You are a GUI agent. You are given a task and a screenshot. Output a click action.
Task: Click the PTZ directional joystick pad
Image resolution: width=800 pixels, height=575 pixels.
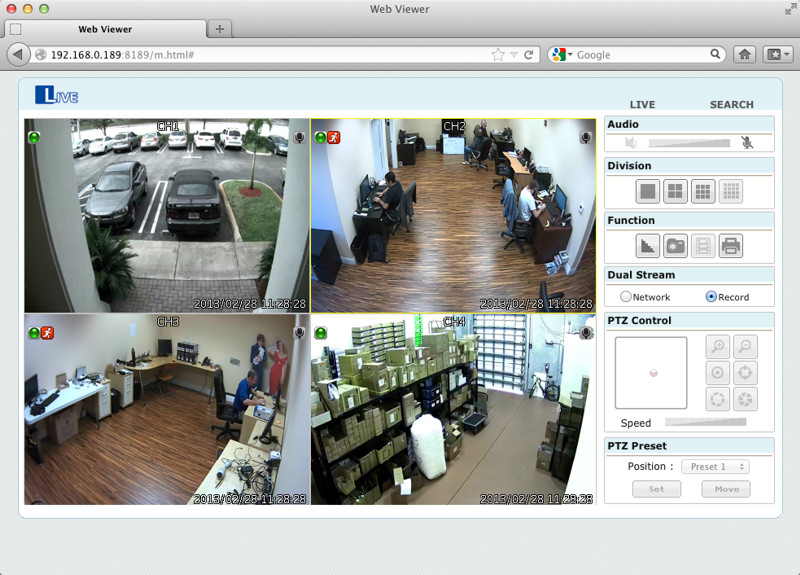(651, 372)
